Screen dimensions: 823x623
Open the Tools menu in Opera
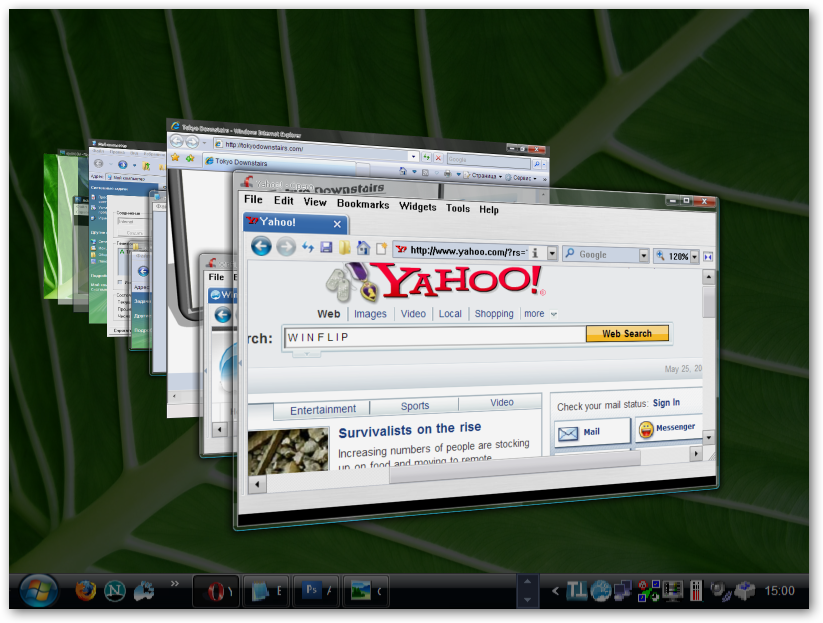coord(458,208)
